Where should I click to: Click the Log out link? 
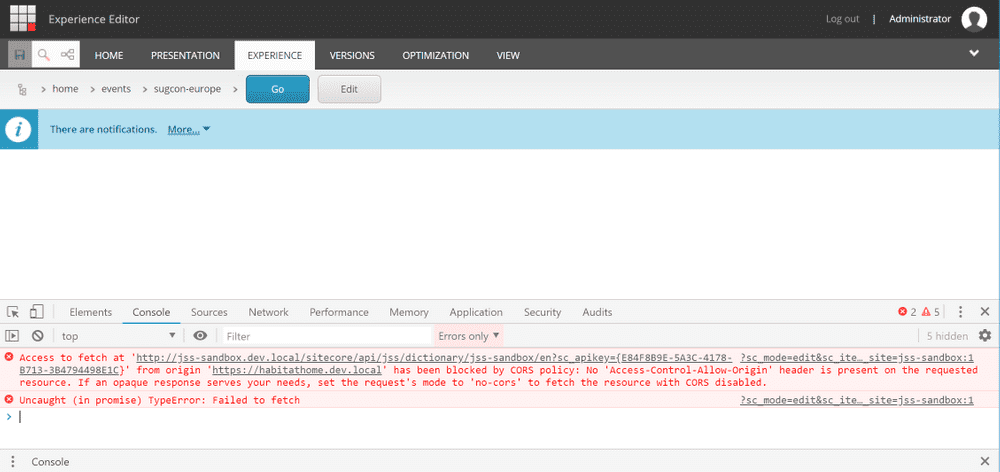click(842, 19)
